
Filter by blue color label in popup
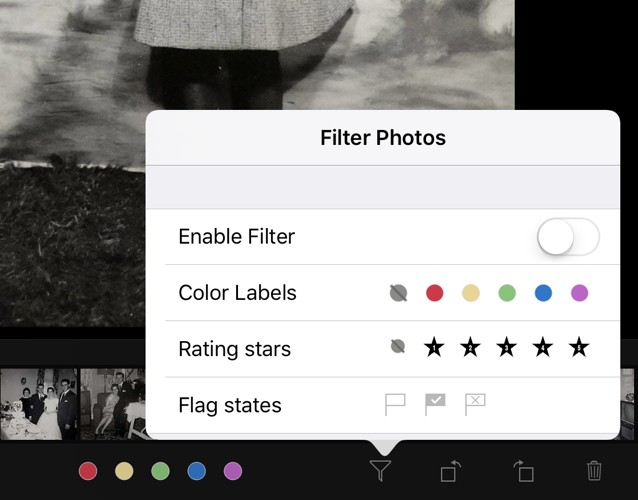pyautogui.click(x=543, y=293)
